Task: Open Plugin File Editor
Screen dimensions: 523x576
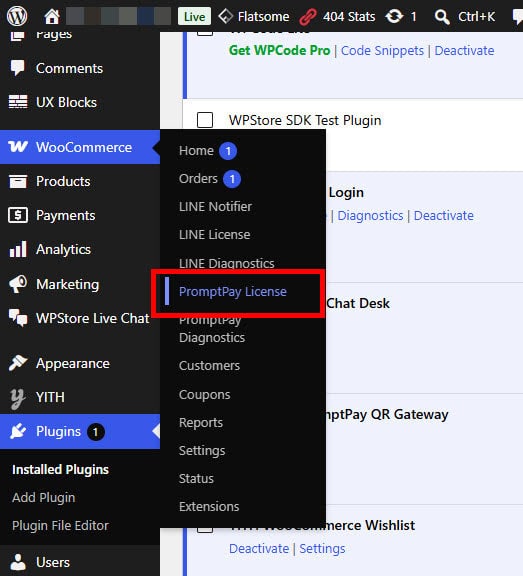Action: 60,525
